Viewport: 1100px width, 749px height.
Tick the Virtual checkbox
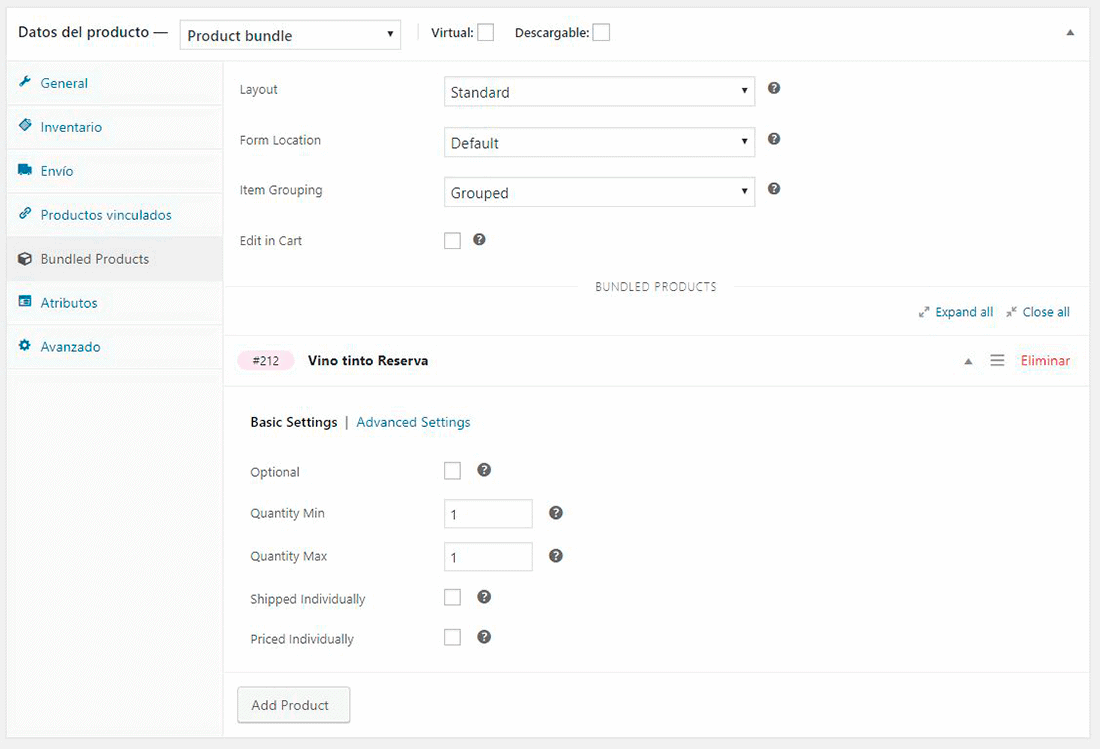(x=485, y=32)
